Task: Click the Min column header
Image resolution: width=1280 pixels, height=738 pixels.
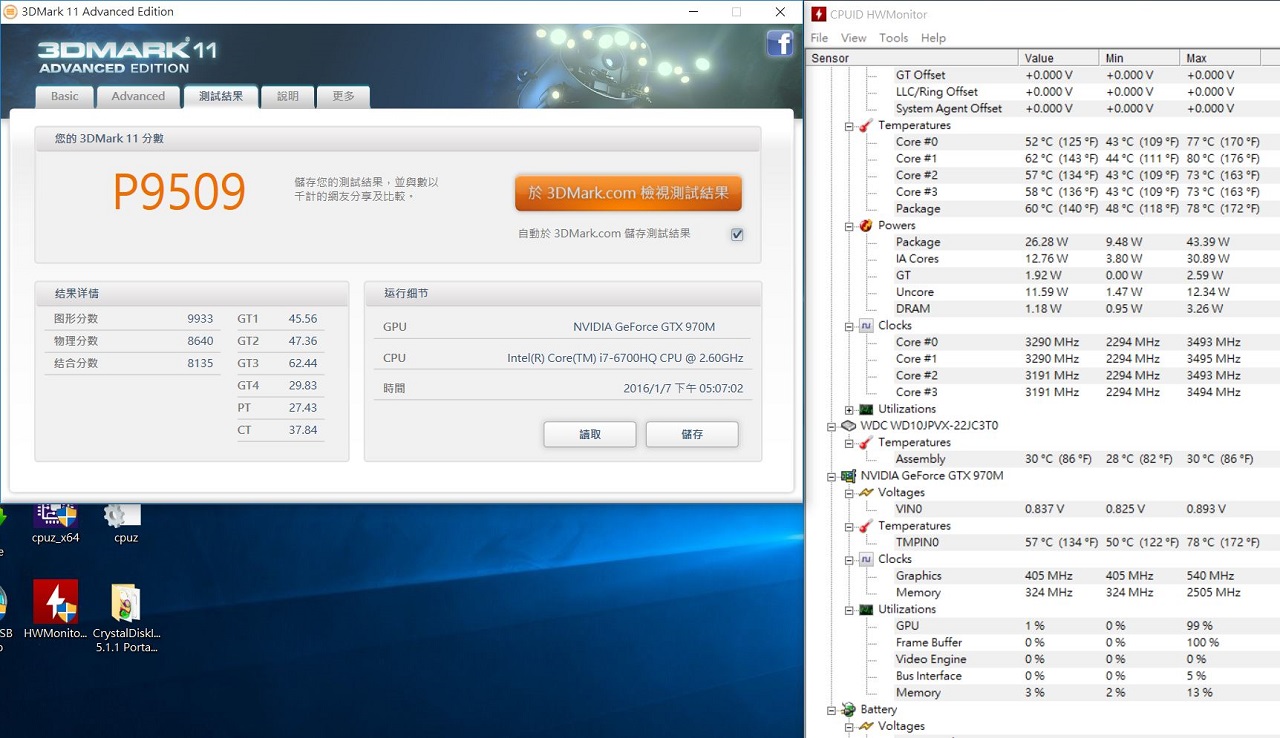Action: coord(1139,58)
